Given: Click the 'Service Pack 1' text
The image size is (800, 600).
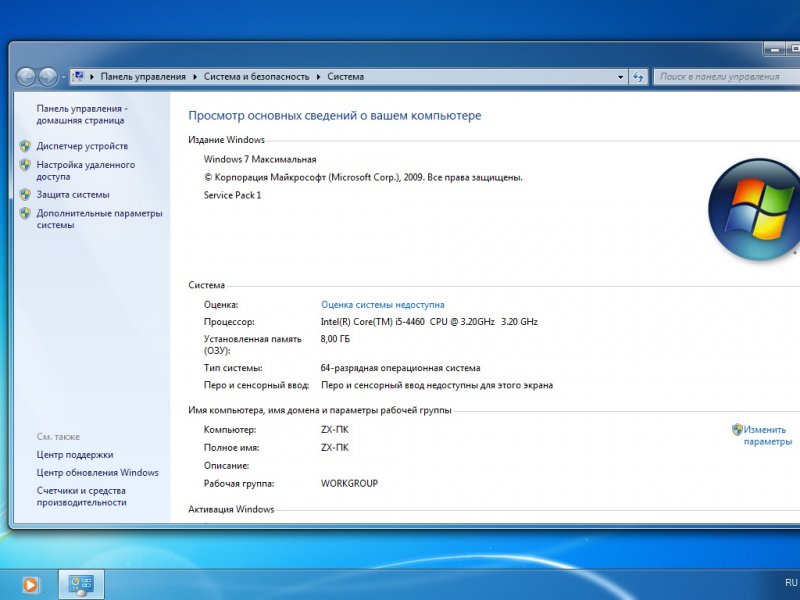Looking at the screenshot, I should 232,195.
